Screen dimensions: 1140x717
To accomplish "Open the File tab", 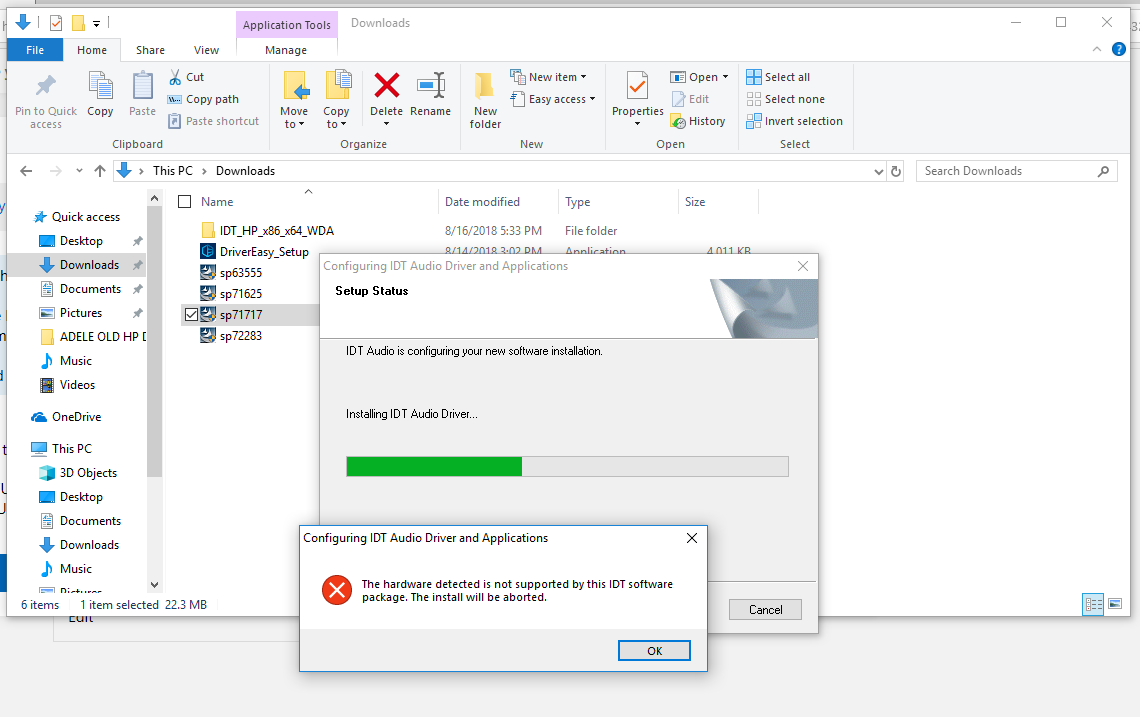I will point(35,49).
